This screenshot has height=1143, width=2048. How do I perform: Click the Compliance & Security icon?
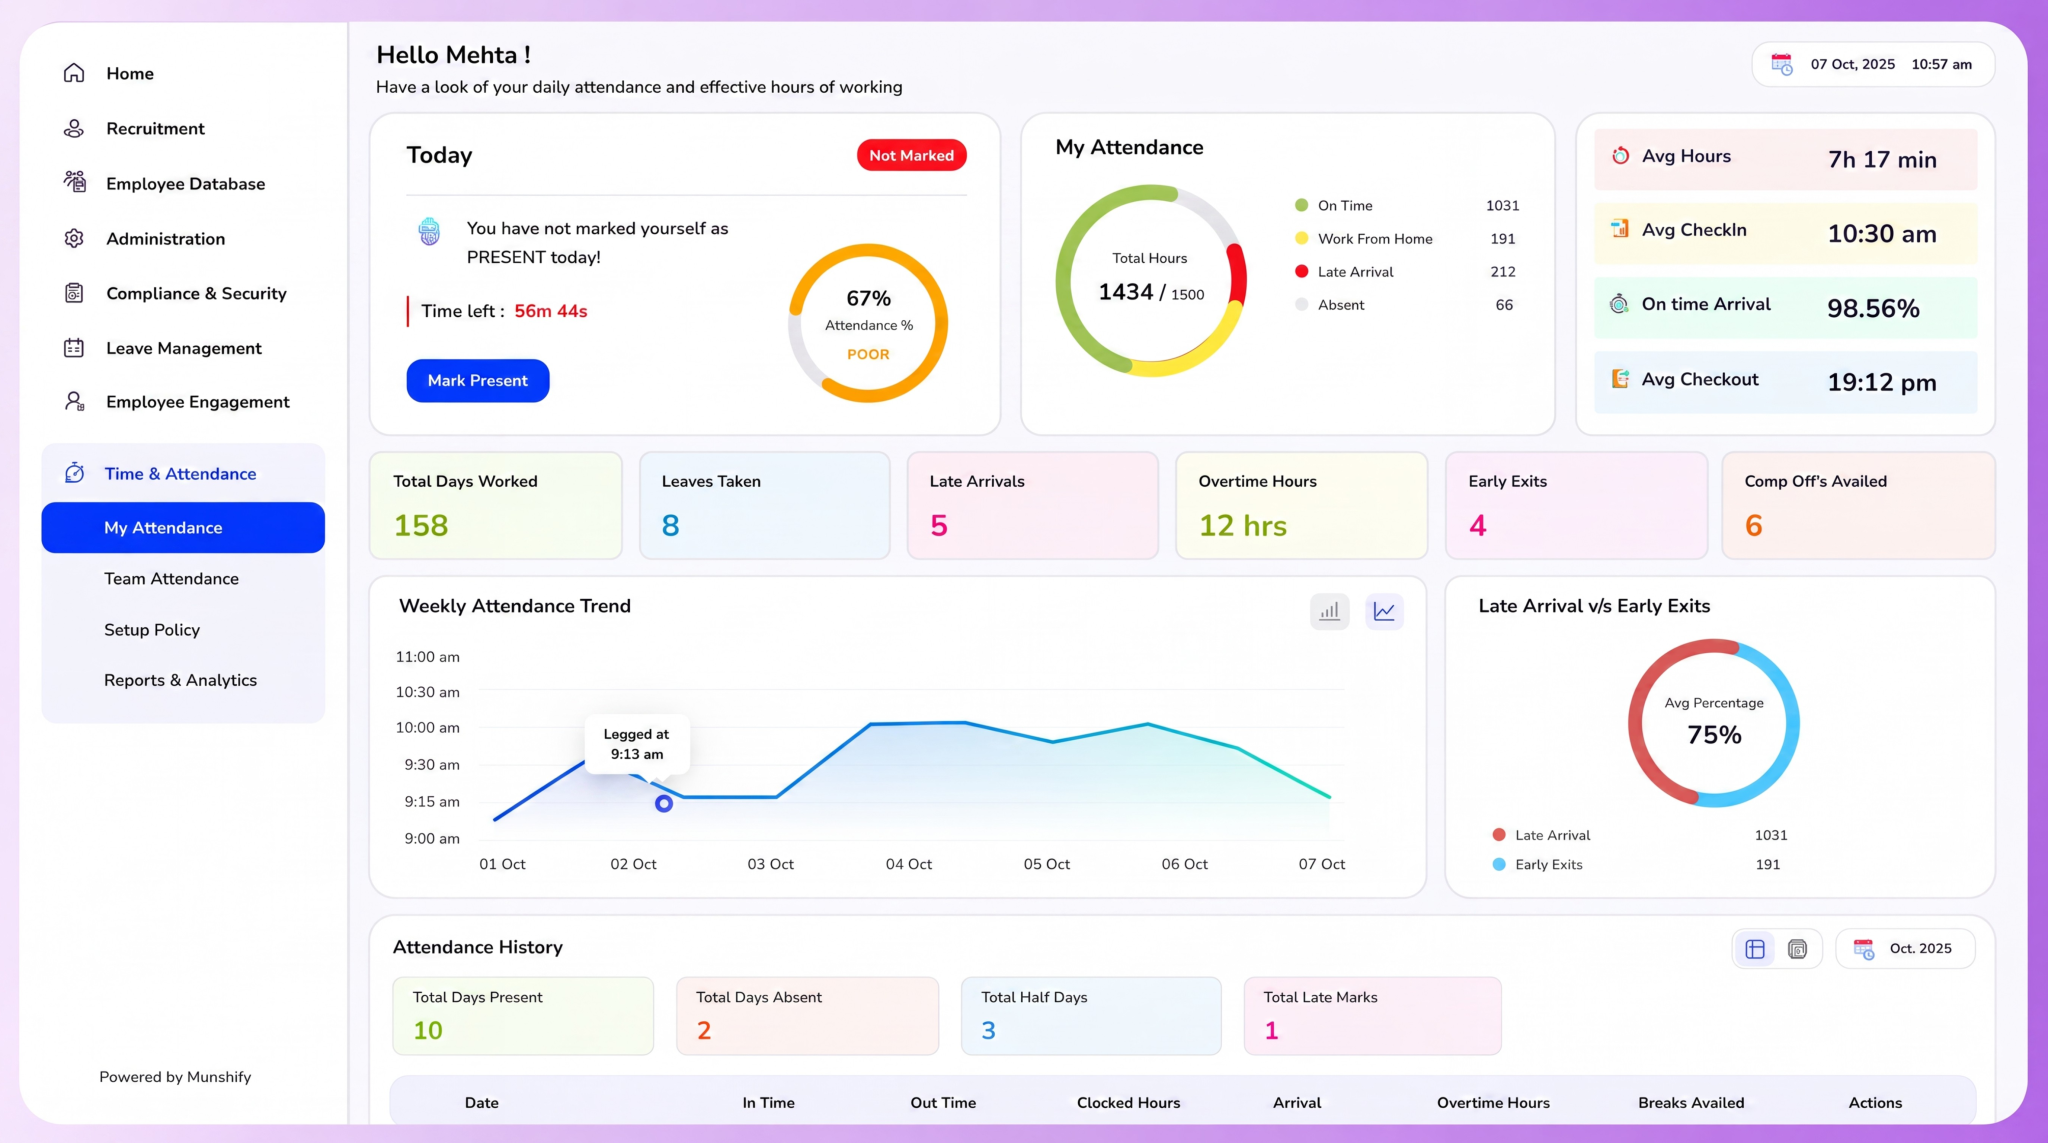(x=74, y=293)
